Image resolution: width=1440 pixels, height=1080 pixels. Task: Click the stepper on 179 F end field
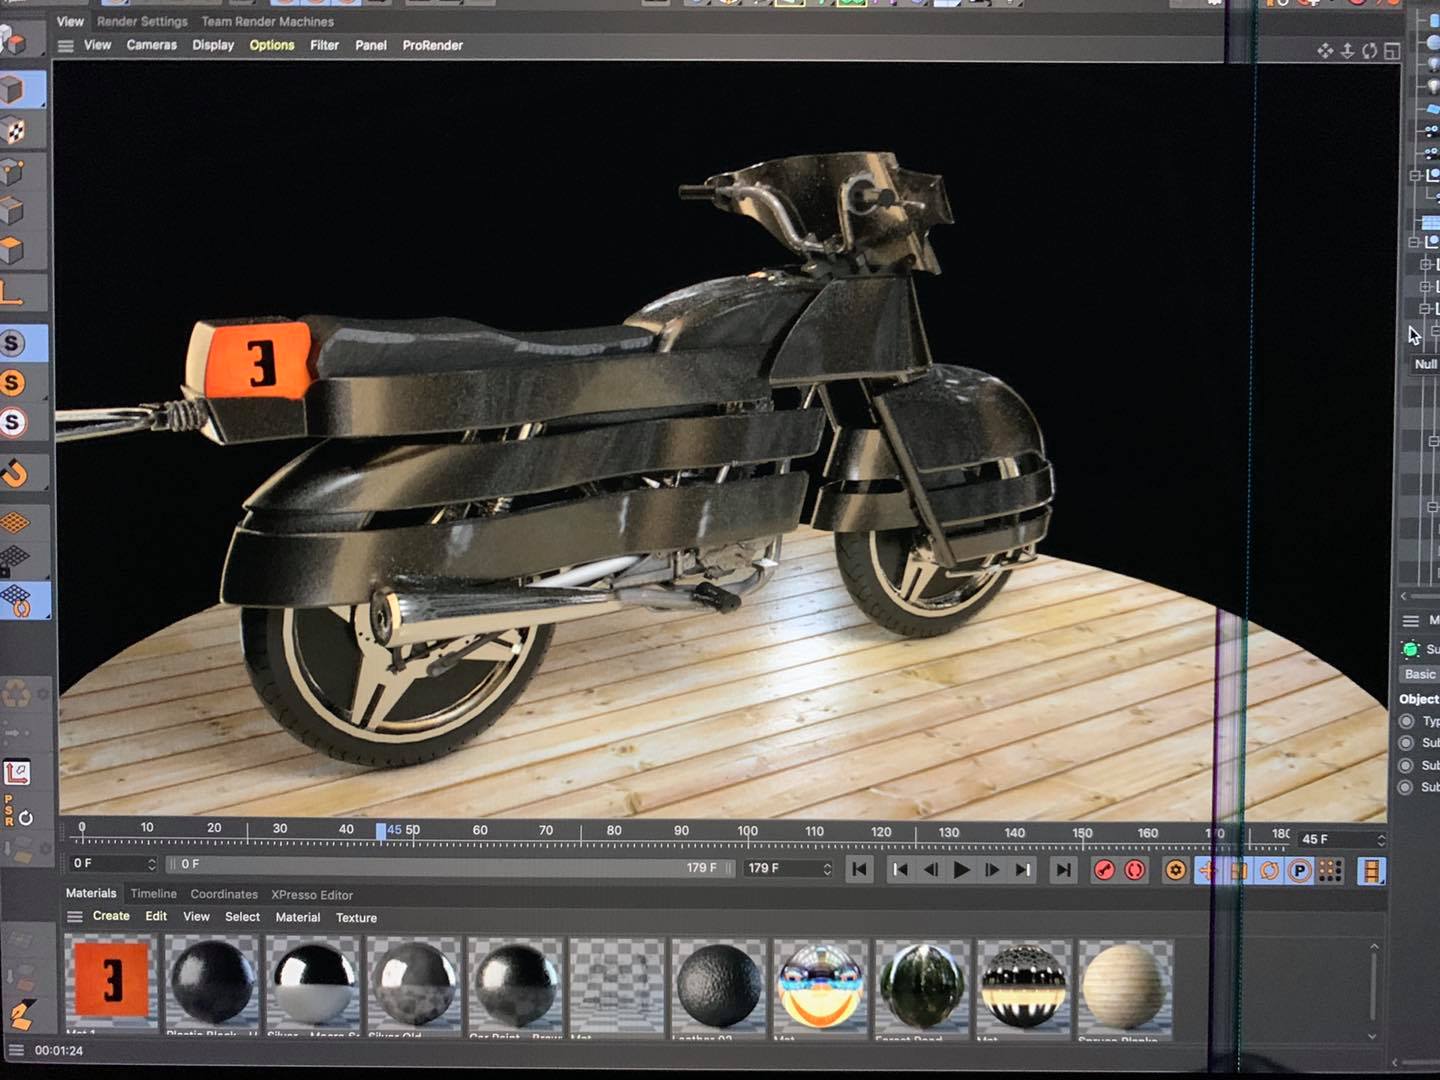(x=827, y=868)
